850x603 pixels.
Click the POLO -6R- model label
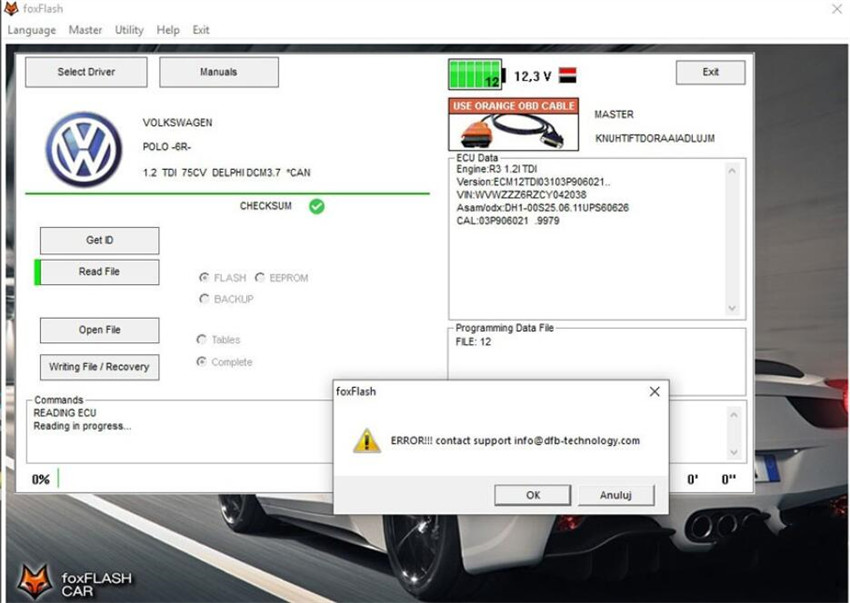pos(167,146)
